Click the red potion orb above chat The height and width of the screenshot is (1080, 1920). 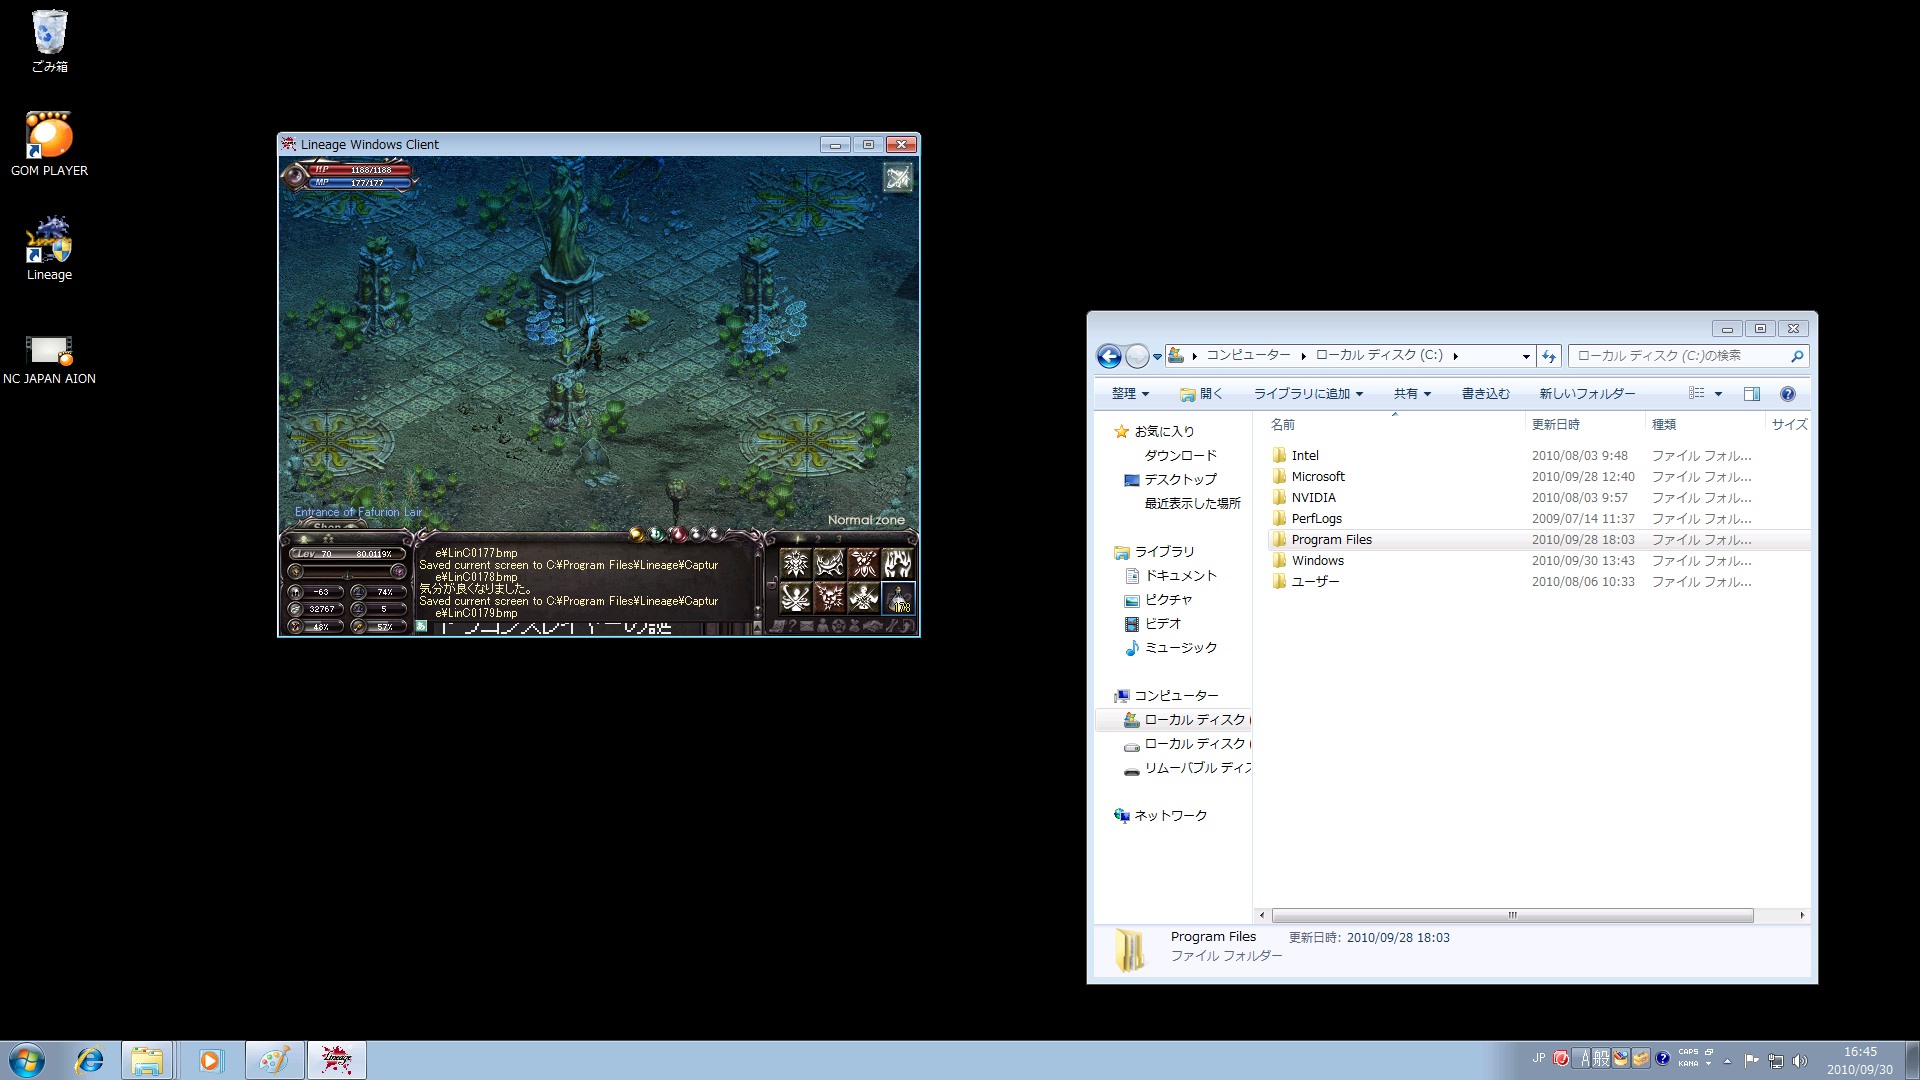click(x=677, y=535)
